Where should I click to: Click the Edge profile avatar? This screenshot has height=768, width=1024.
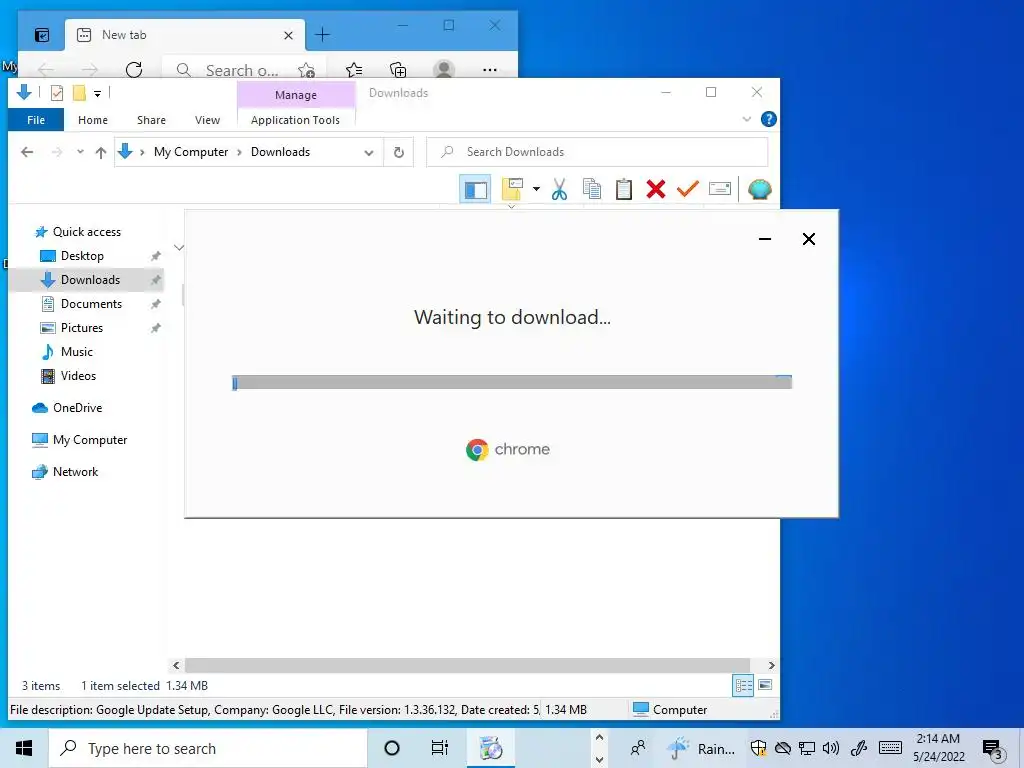coord(443,69)
